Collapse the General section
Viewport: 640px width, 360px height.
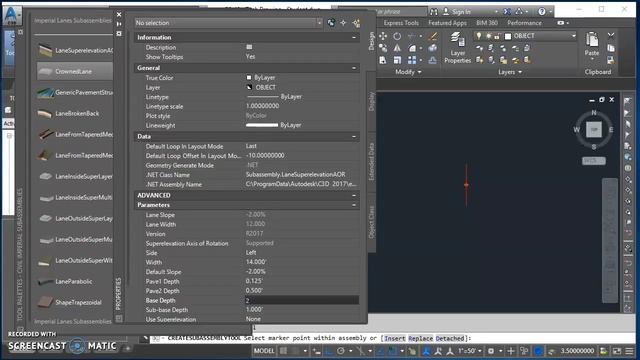click(x=354, y=68)
